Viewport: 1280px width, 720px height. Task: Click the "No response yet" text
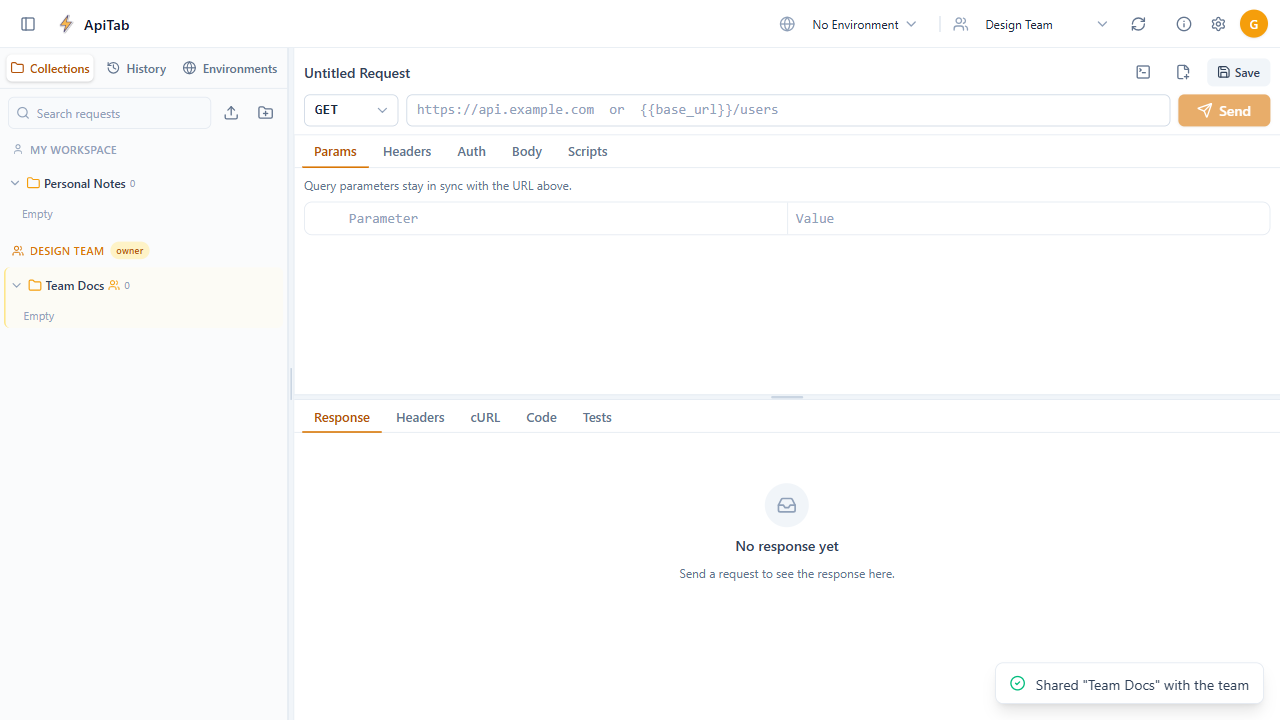[787, 546]
